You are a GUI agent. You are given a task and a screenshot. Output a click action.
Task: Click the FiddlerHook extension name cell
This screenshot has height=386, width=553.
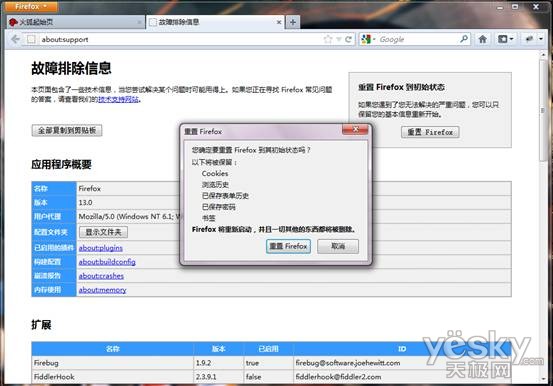tap(113, 377)
